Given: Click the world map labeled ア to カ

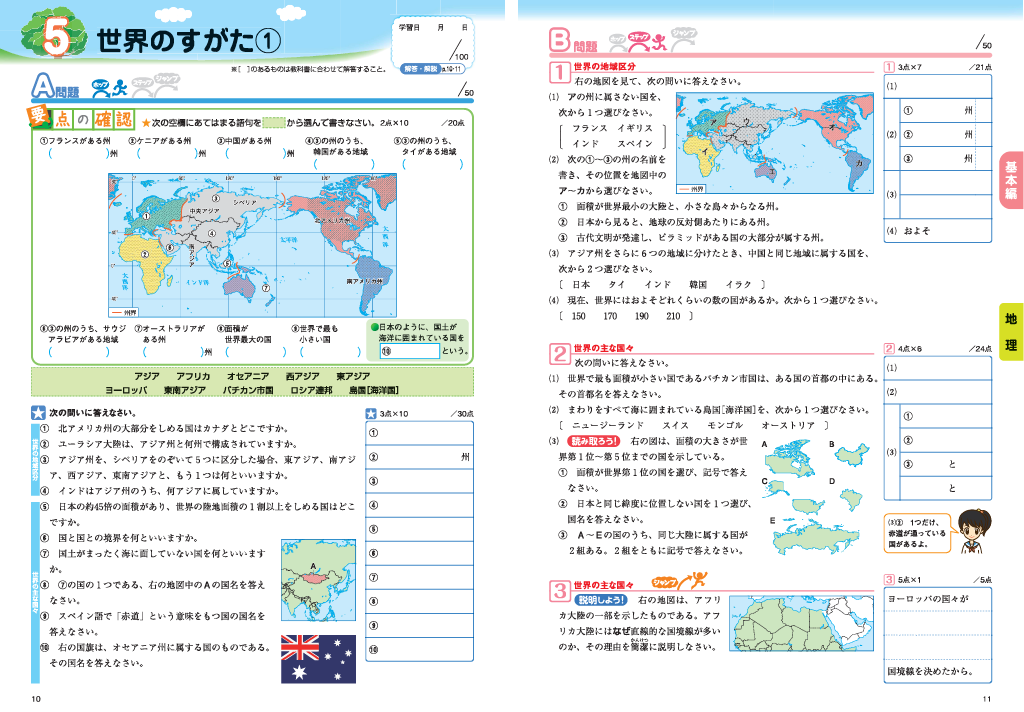Looking at the screenshot, I should click(775, 143).
